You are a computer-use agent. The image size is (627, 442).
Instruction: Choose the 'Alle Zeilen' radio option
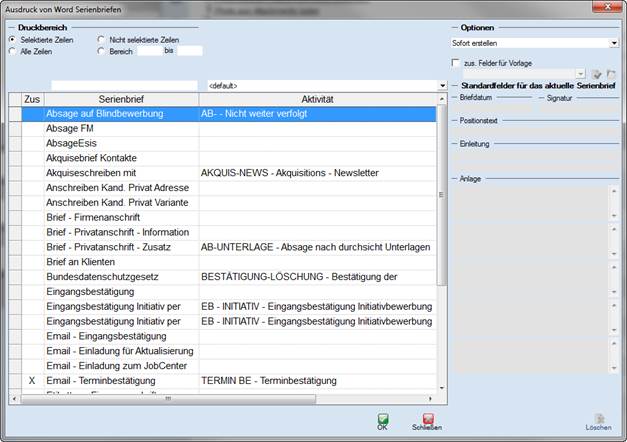13,51
